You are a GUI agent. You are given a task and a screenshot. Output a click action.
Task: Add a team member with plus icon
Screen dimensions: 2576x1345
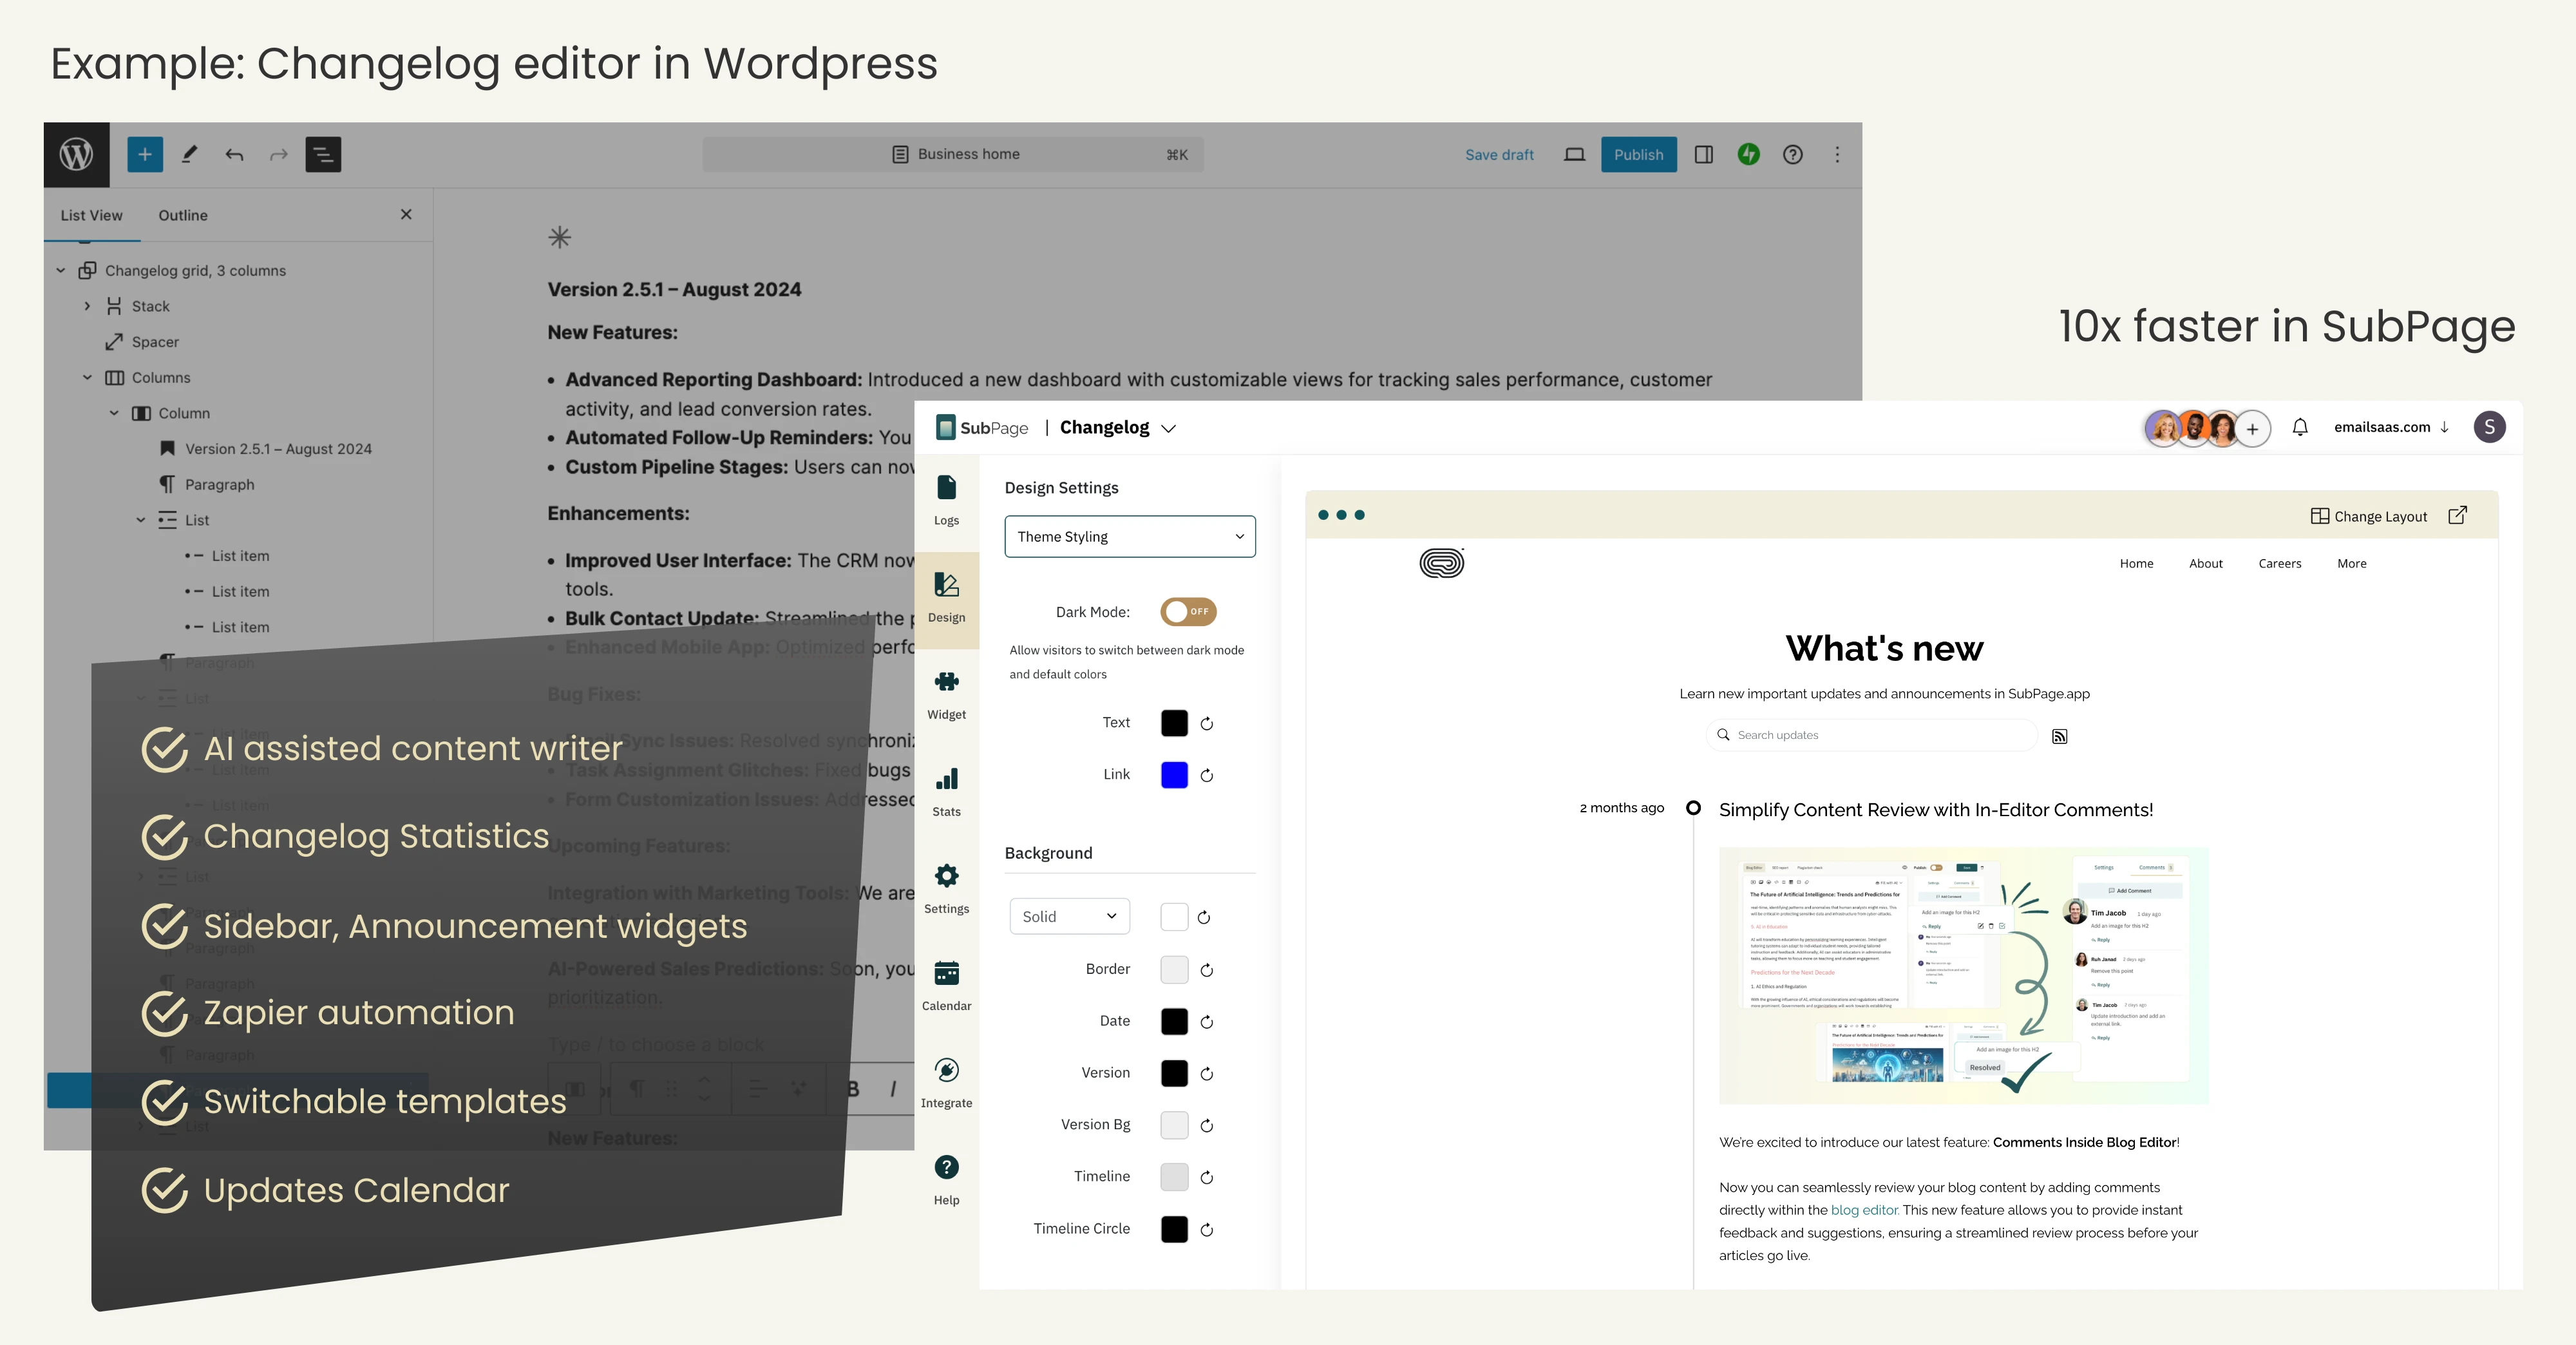[2252, 429]
